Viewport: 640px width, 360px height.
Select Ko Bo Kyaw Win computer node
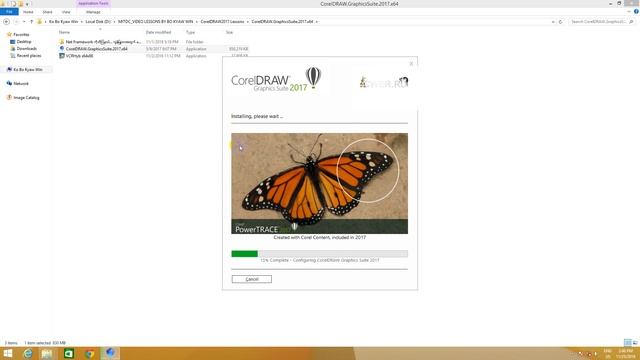click(x=28, y=70)
